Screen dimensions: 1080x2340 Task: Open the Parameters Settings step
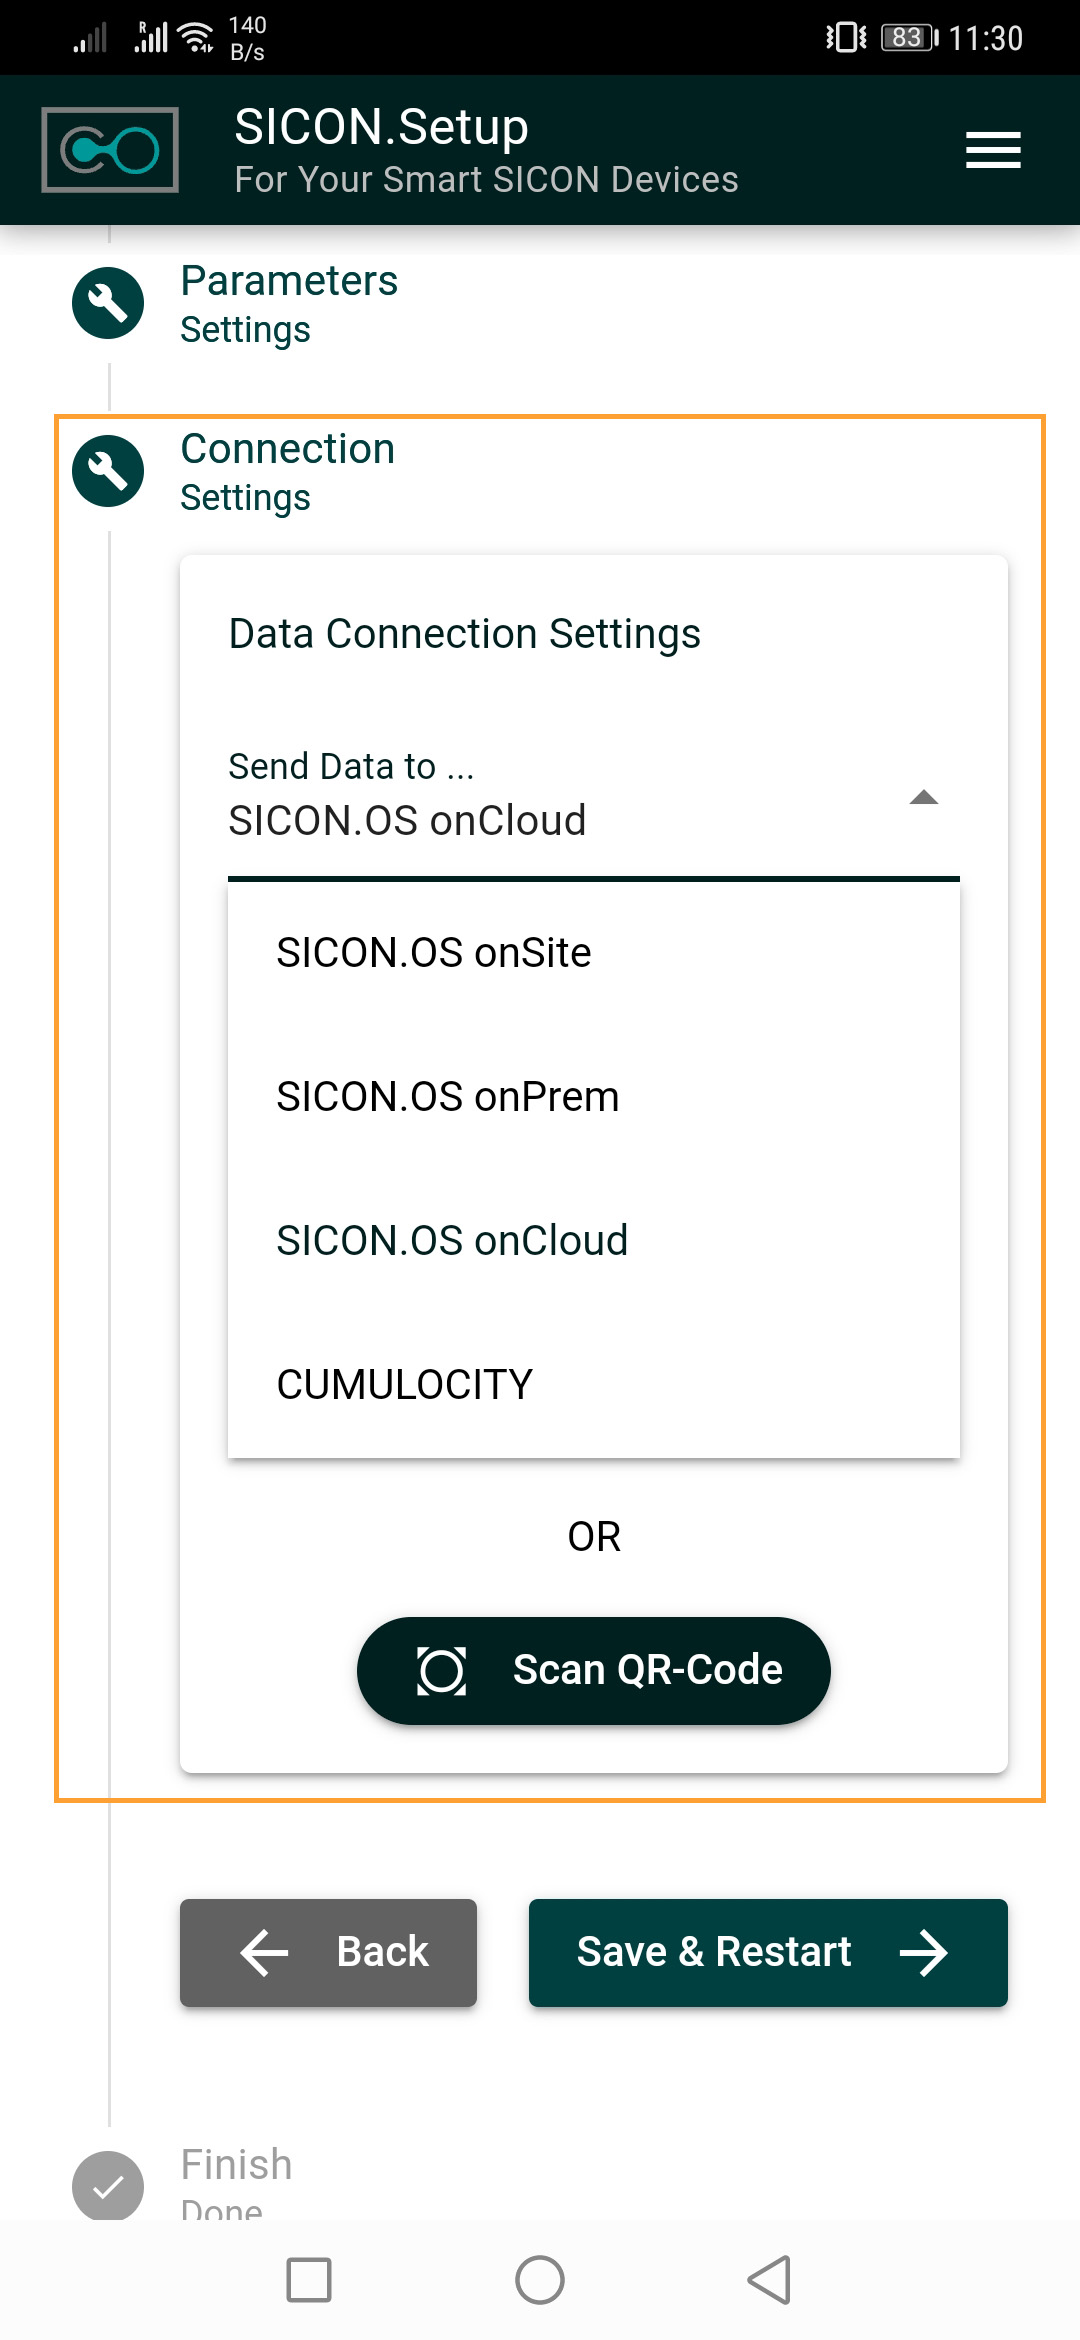289,303
